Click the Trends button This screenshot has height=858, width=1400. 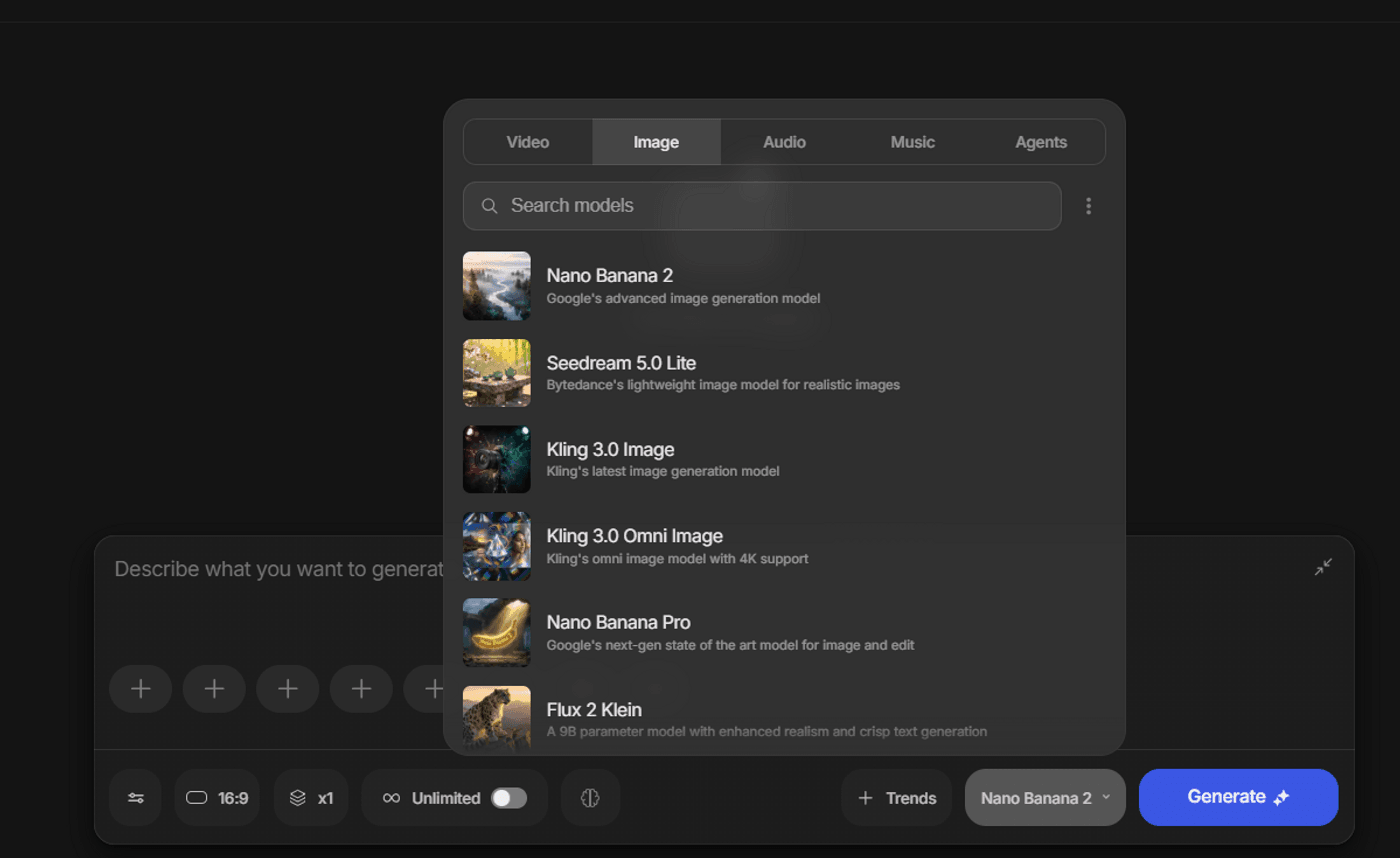click(x=897, y=798)
